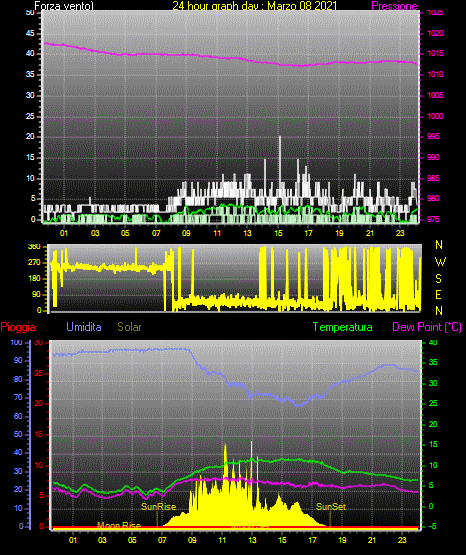Click the tallest solar radiation peak near 13

pyautogui.click(x=252, y=442)
